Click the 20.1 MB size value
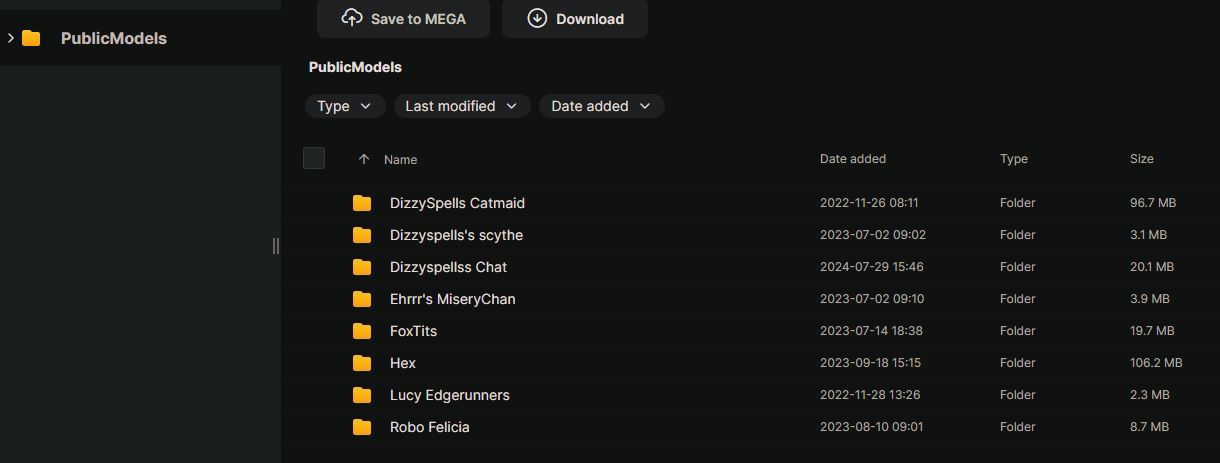Screen dimensions: 1220x463 tap(1152, 267)
